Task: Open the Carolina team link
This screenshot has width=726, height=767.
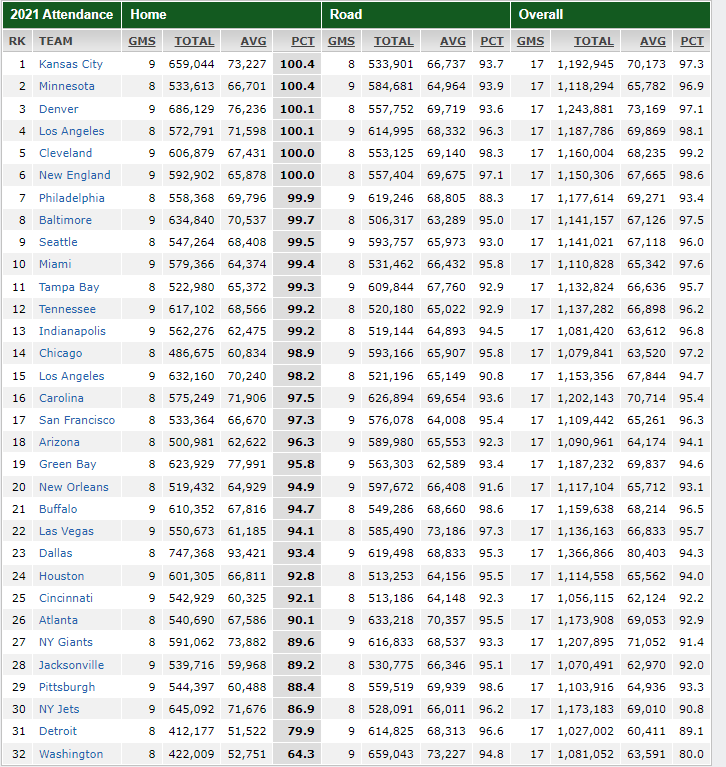Action: [61, 398]
